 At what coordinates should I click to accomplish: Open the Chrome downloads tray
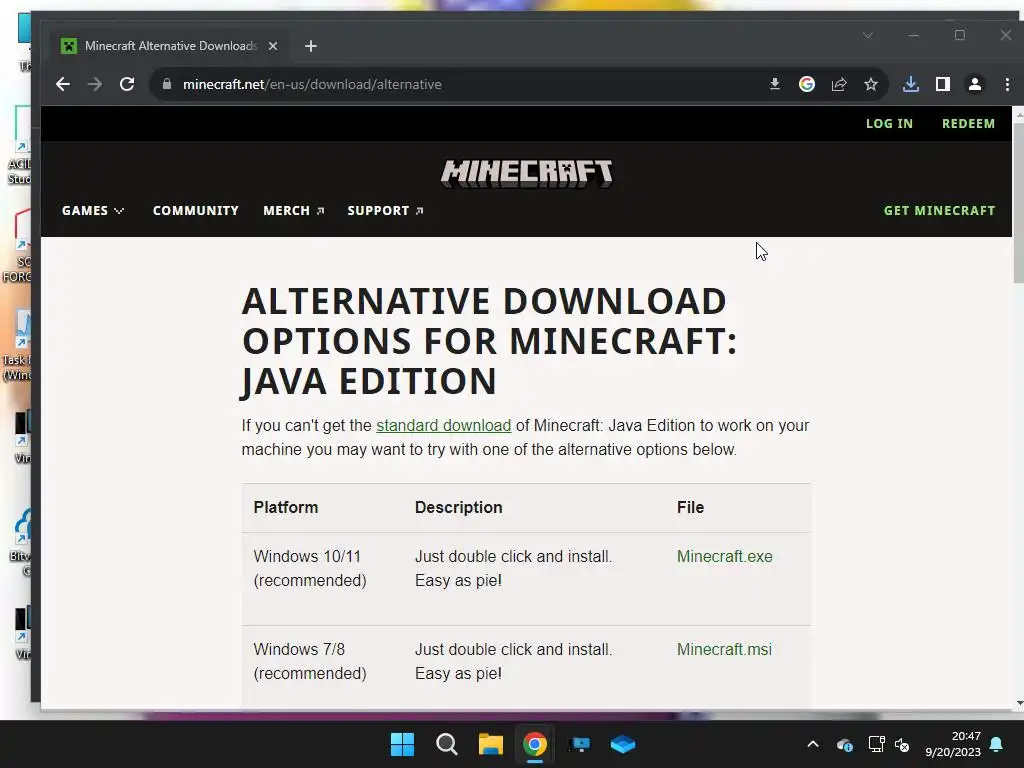pyautogui.click(x=910, y=84)
